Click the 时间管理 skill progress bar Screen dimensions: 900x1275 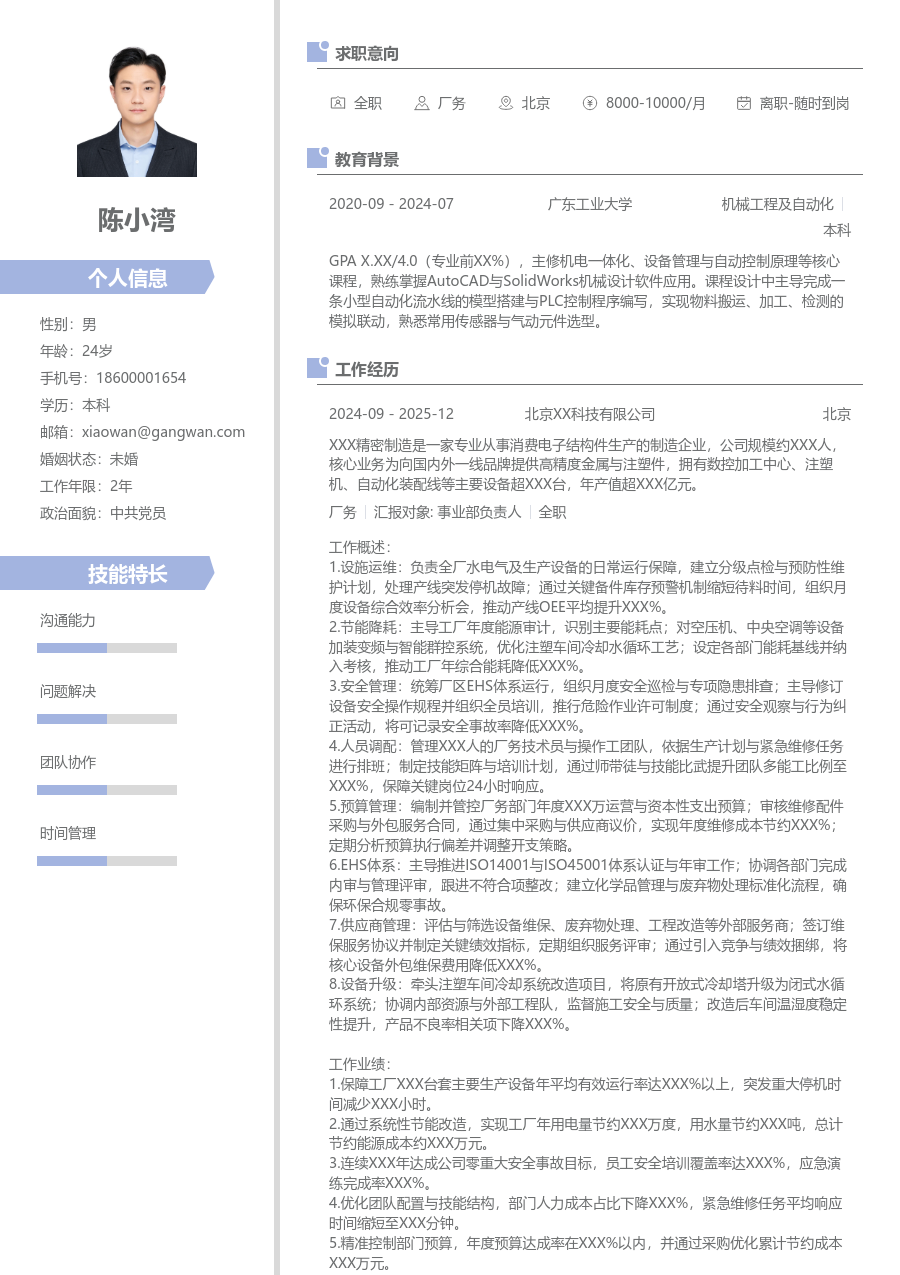pyautogui.click(x=107, y=861)
